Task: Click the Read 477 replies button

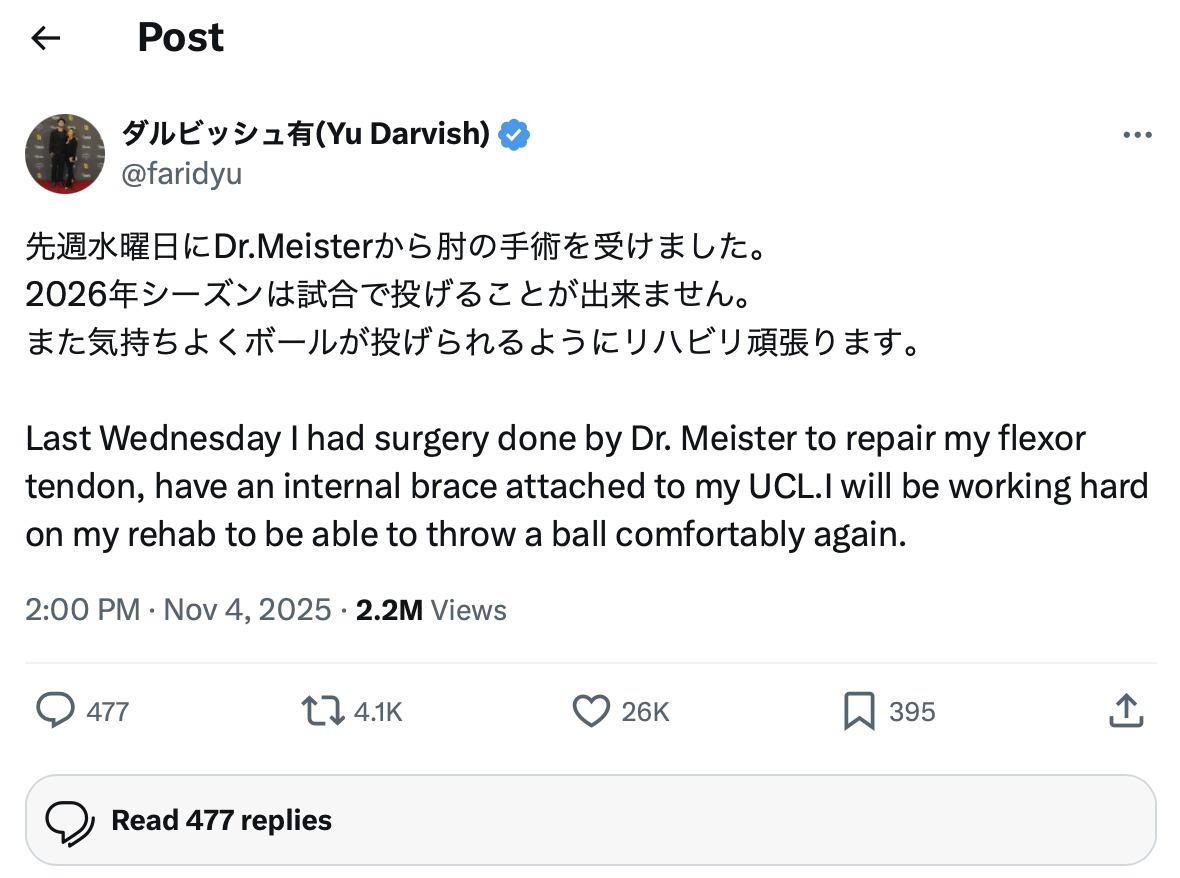Action: click(x=590, y=821)
